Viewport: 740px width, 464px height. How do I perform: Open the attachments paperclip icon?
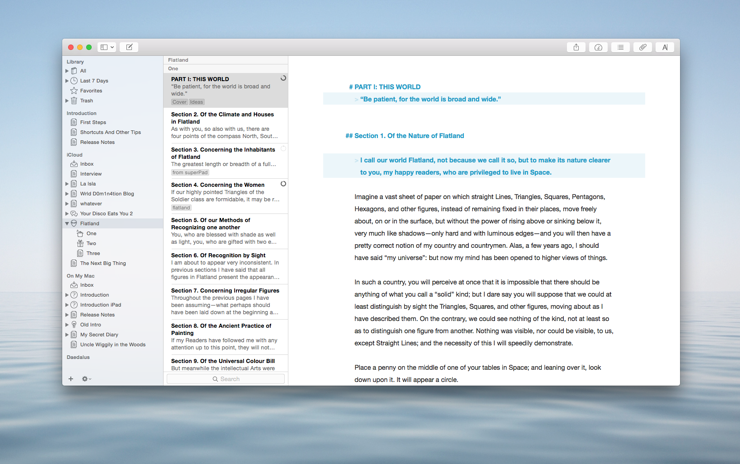pyautogui.click(x=643, y=47)
